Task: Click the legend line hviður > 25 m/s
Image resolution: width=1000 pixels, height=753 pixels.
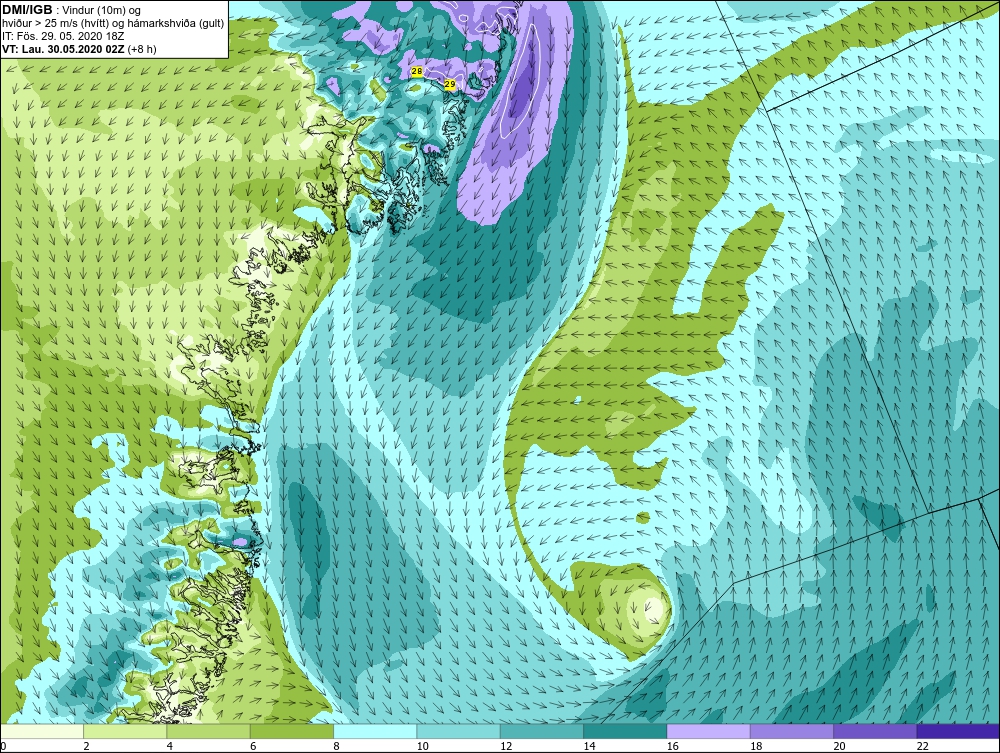Action: (114, 24)
